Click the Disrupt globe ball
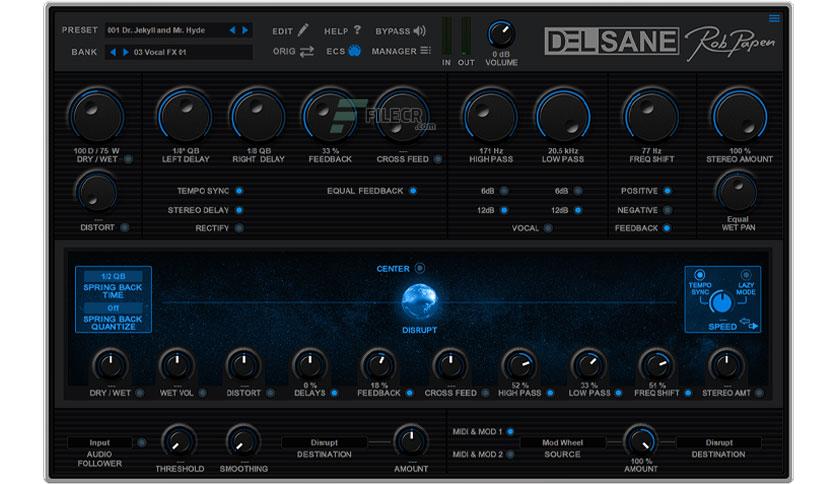The width and height of the screenshot is (836, 484). [419, 302]
